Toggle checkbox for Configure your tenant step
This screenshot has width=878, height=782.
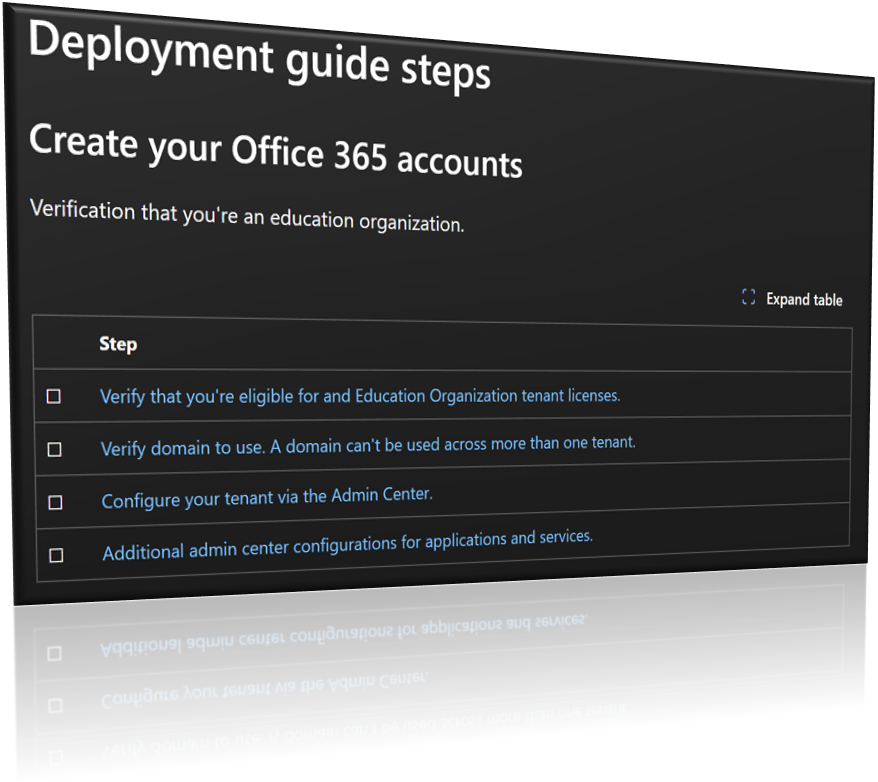(55, 503)
